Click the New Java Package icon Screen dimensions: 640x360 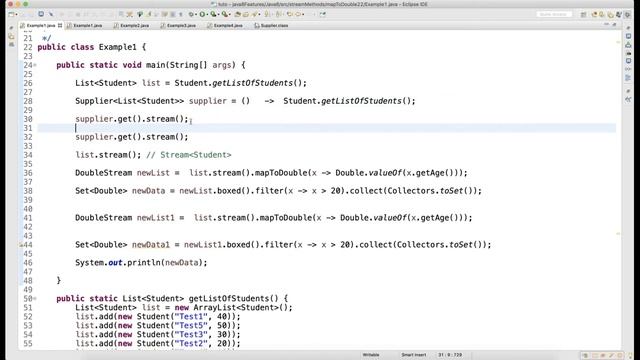click(238, 14)
